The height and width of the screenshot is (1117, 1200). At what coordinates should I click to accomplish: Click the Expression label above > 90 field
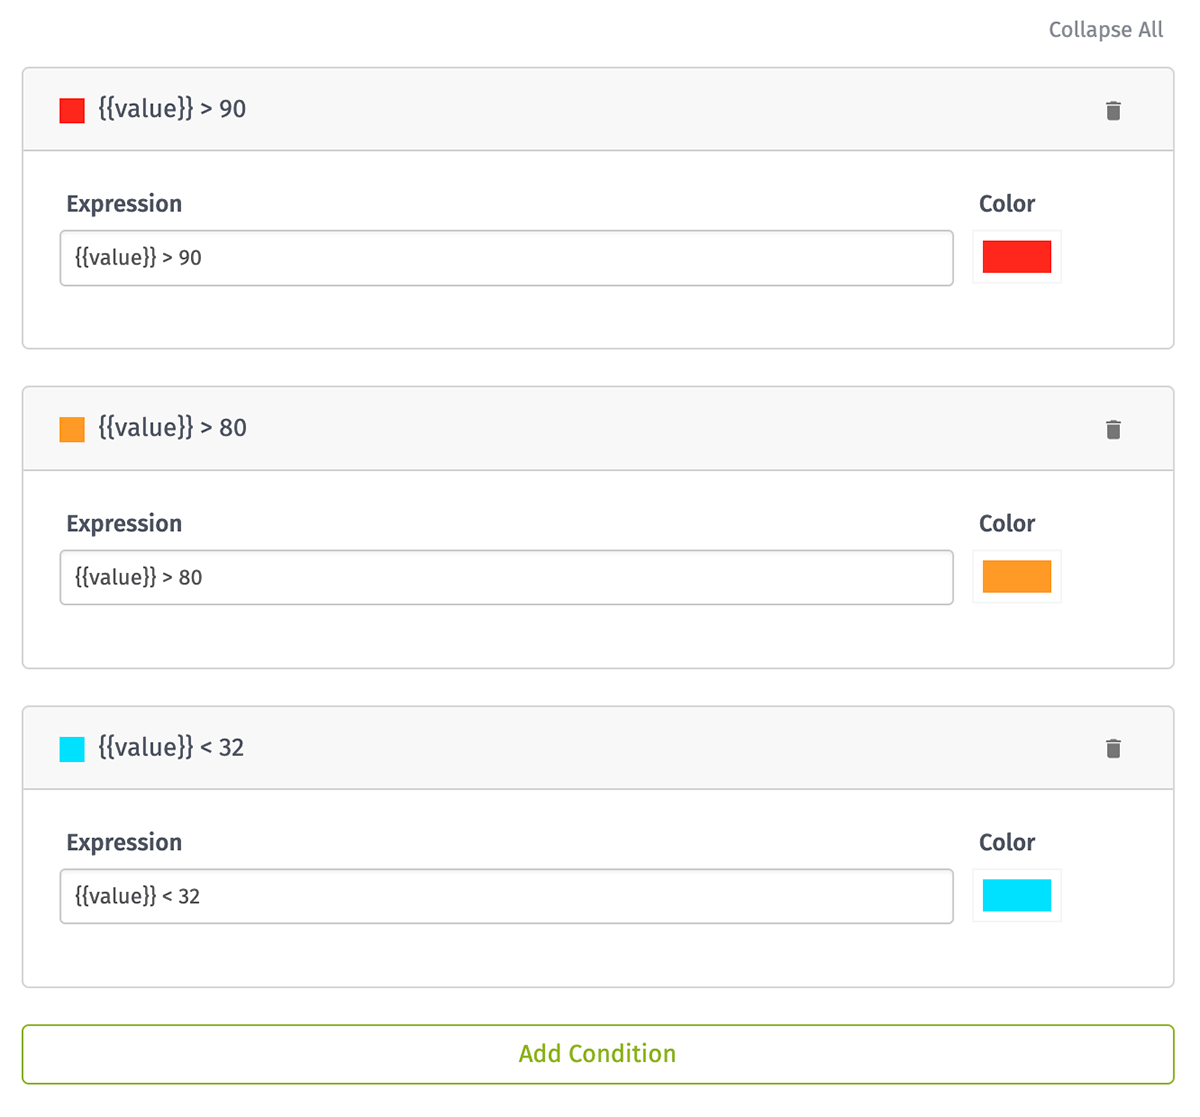[x=124, y=204]
